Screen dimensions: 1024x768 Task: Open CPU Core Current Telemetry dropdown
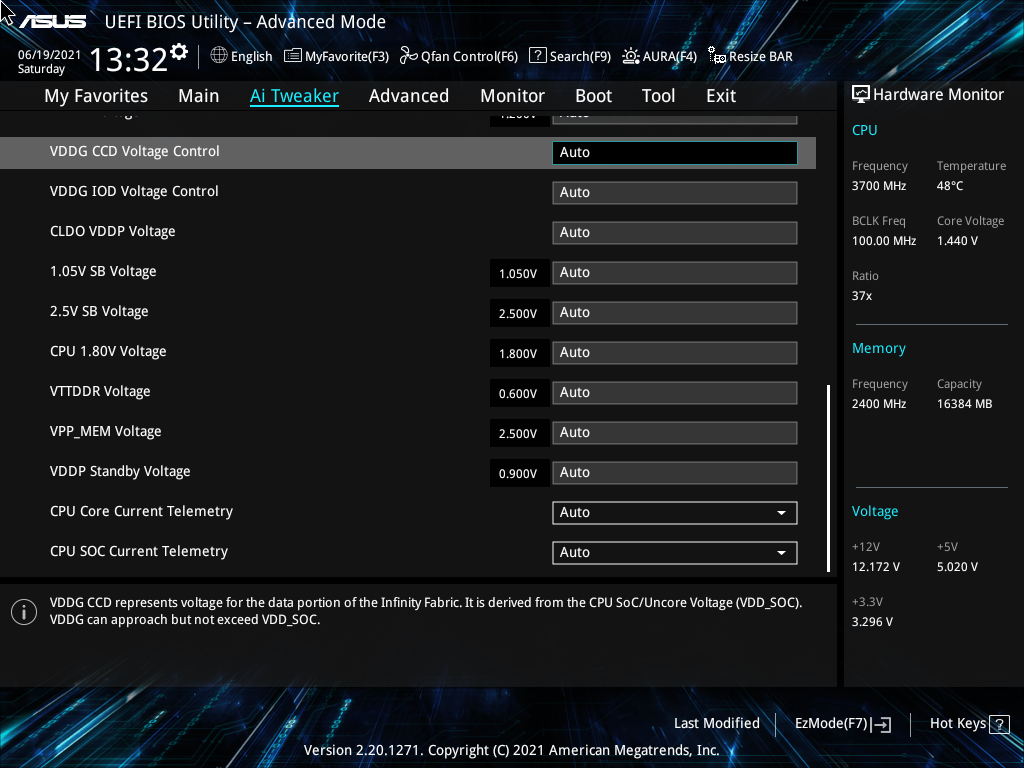tap(674, 512)
